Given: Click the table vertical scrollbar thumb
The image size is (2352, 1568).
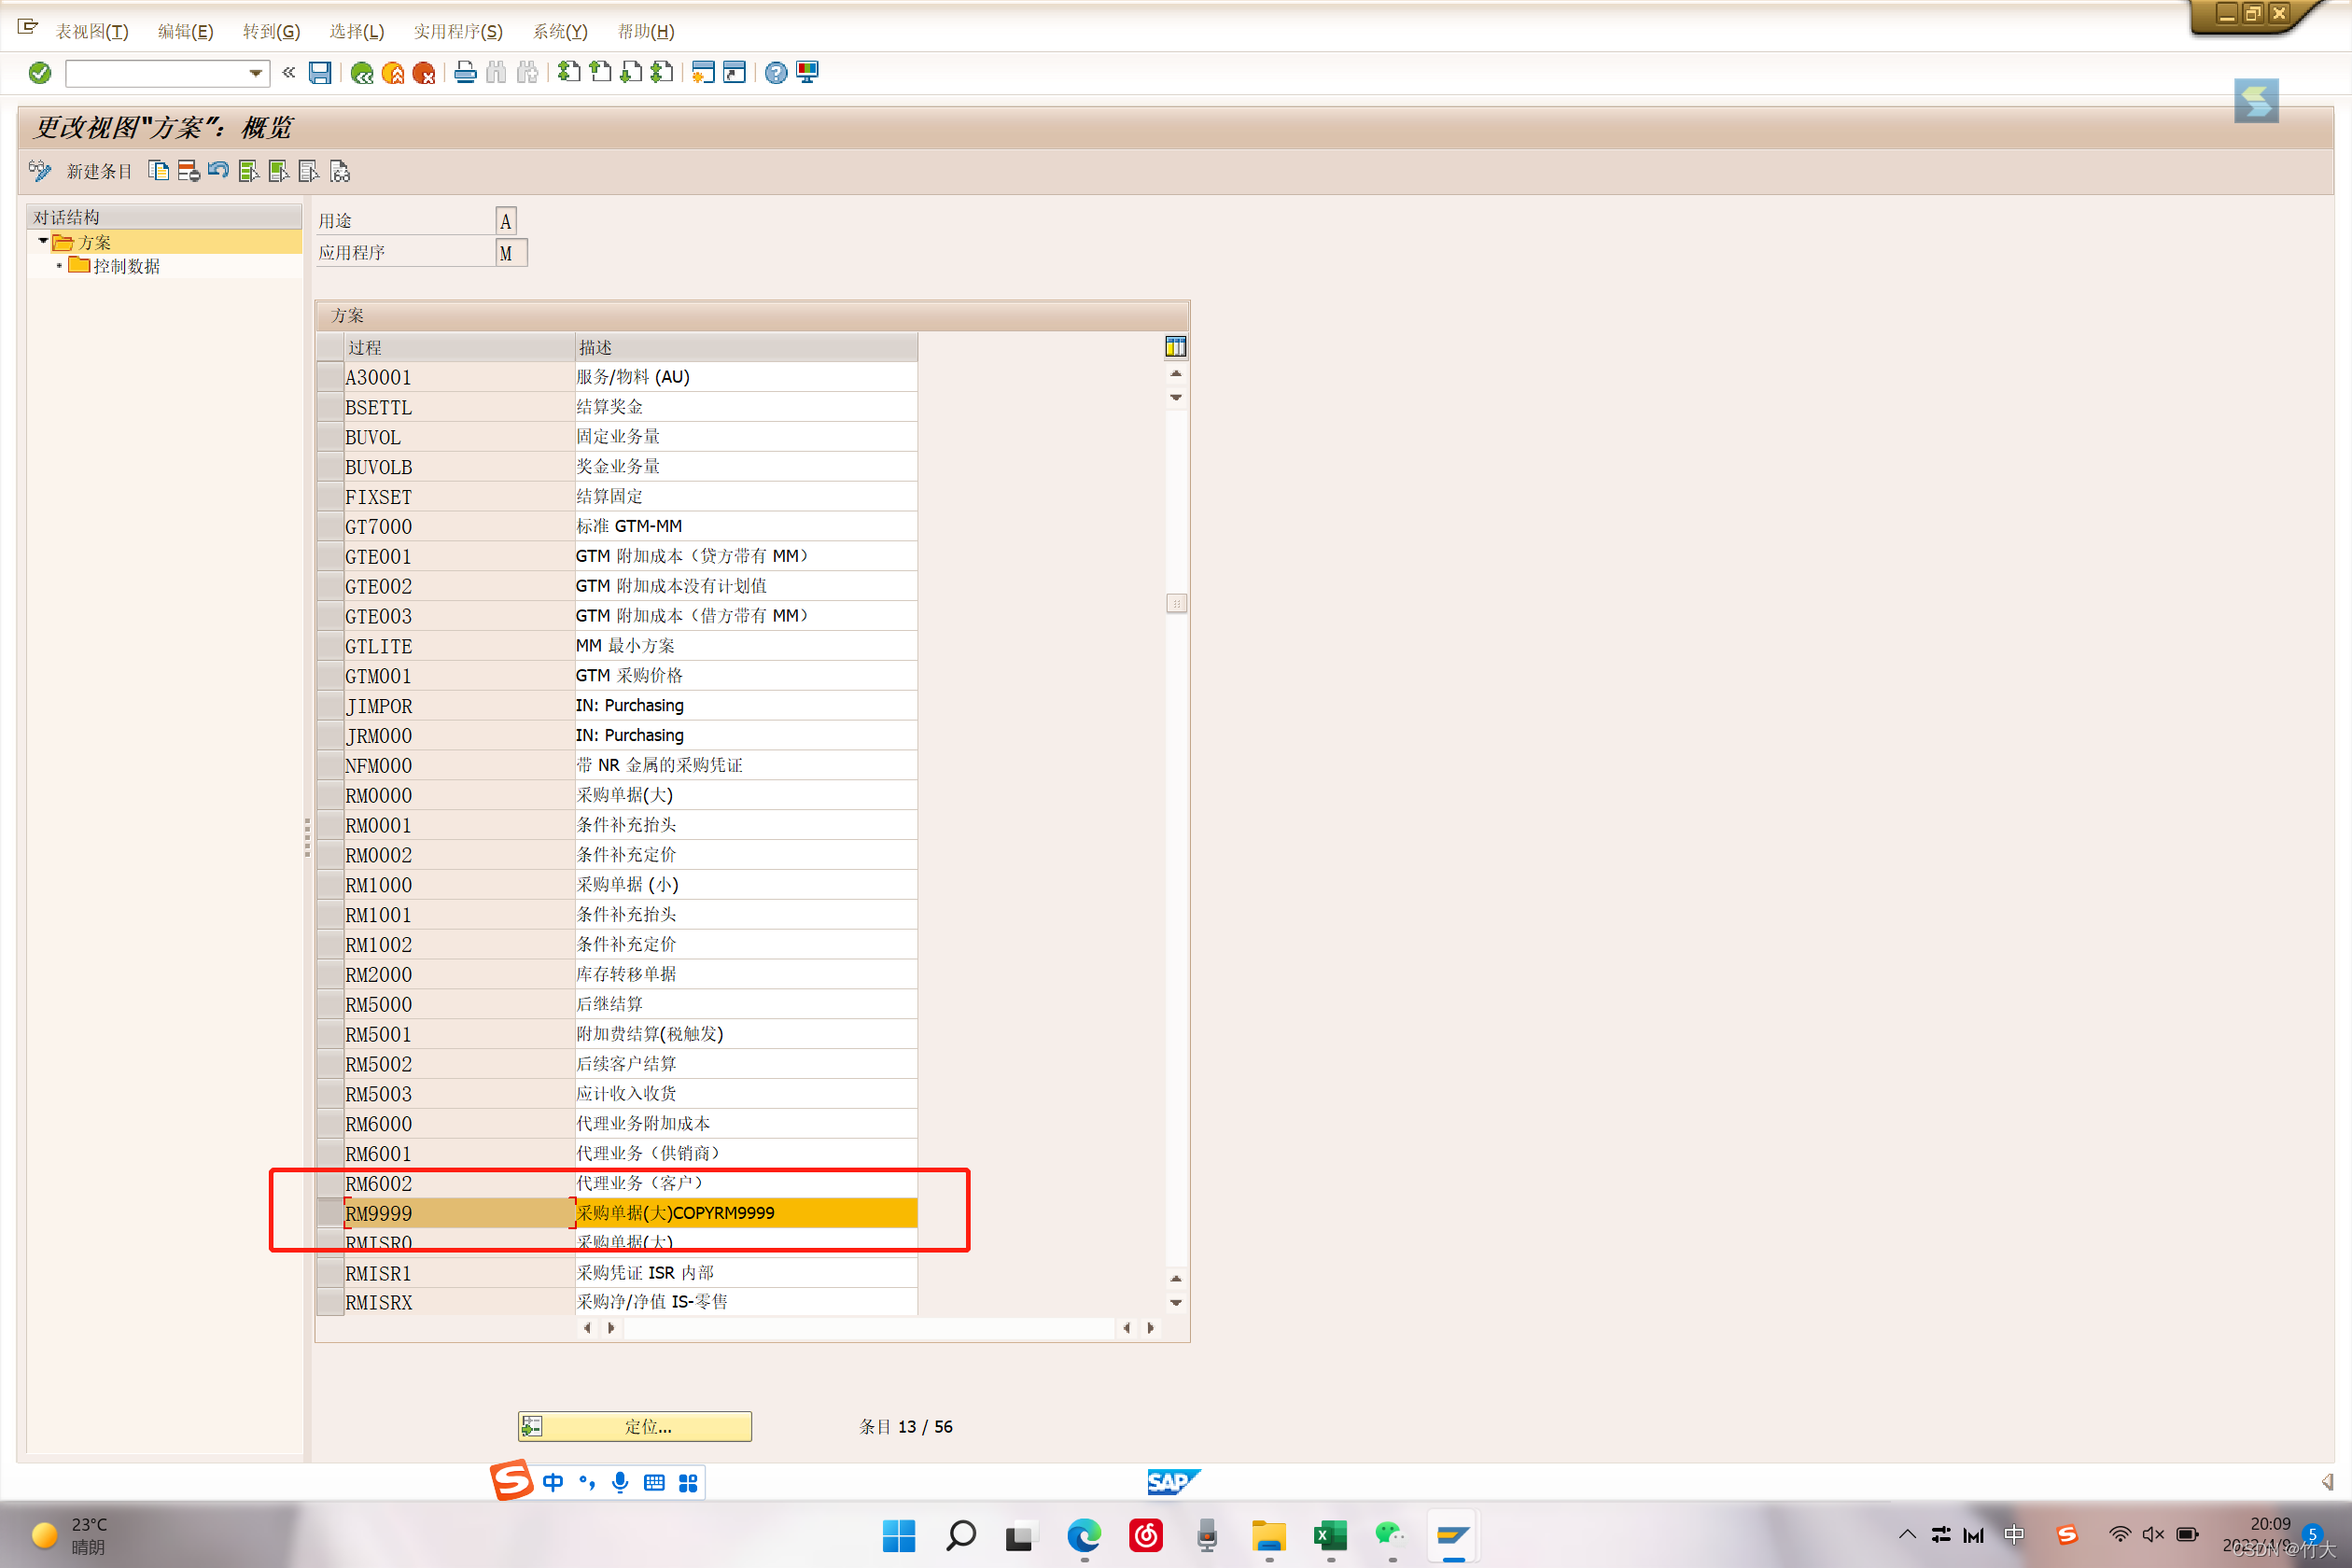Looking at the screenshot, I should pos(1176,603).
